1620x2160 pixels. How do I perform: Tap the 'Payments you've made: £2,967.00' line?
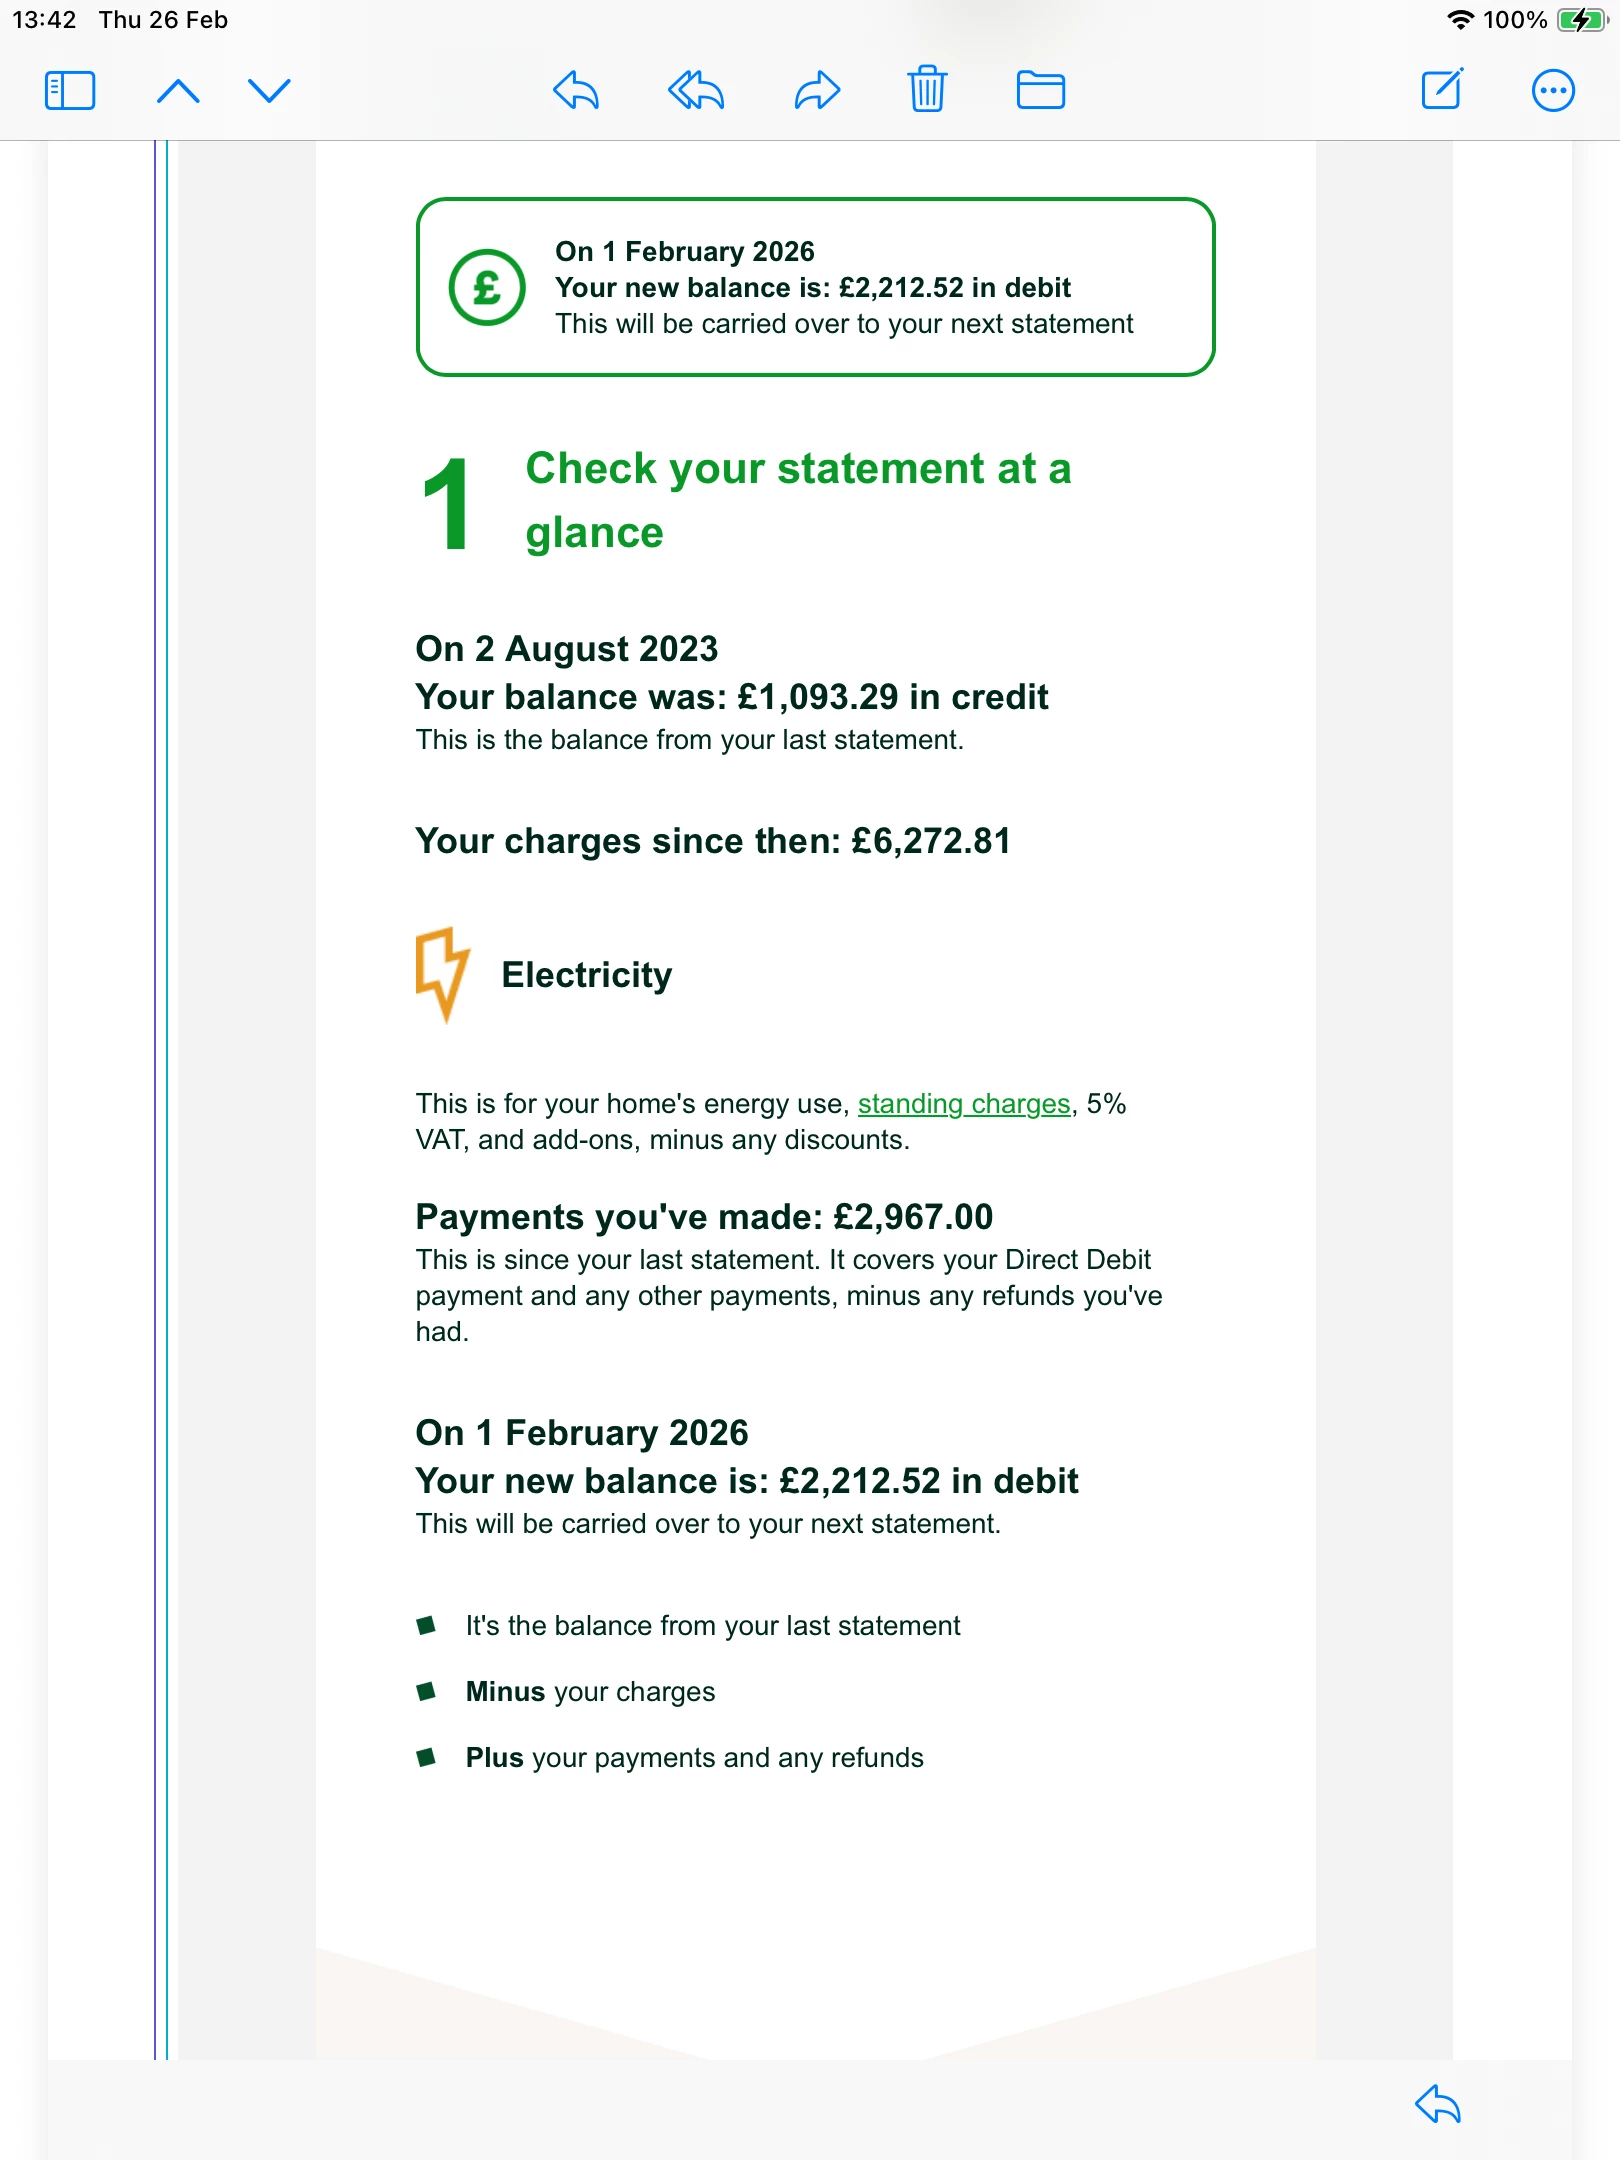704,1217
